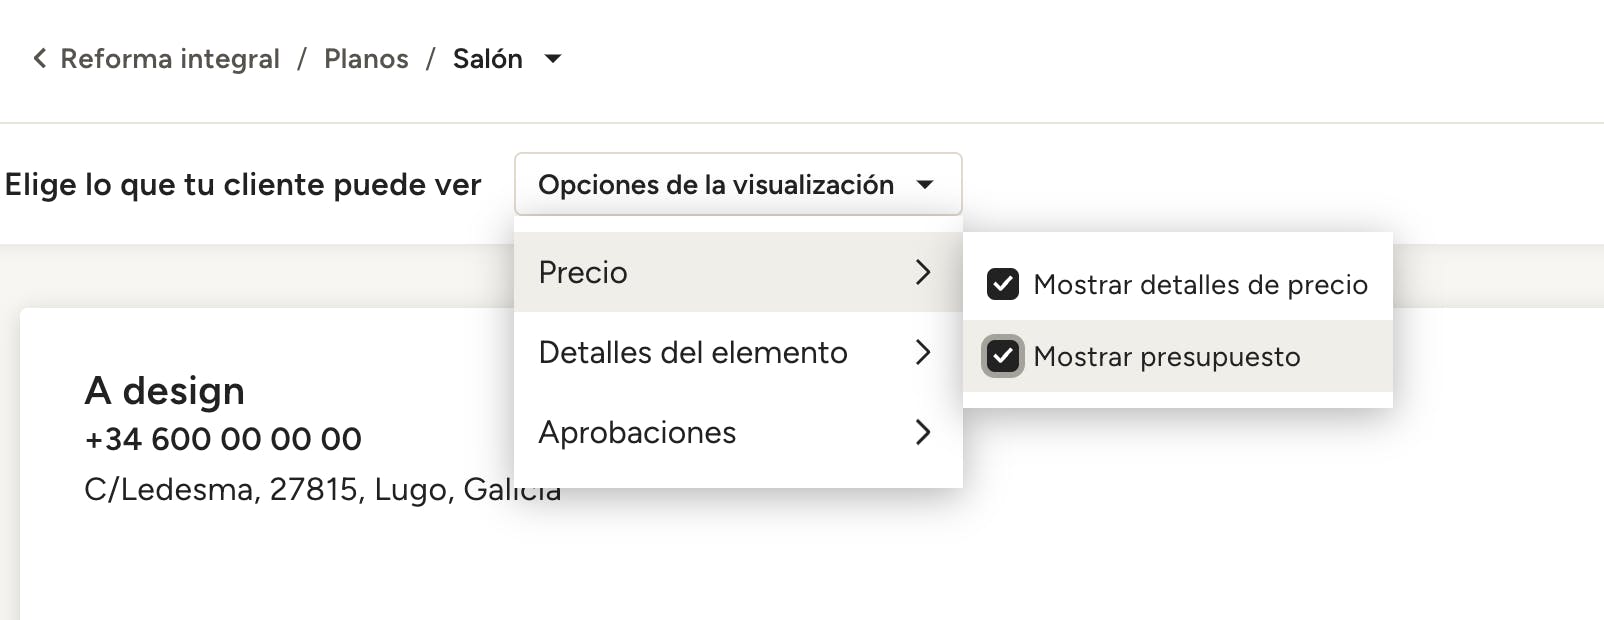The height and width of the screenshot is (620, 1604).
Task: Click the caret arrow inside Opciones de la visualización
Action: (925, 185)
